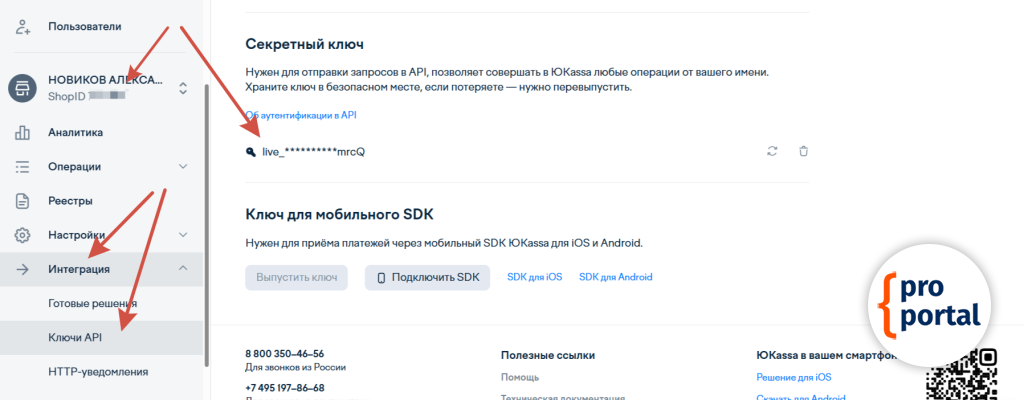Screen dimensions: 1024x400
Task: Select Ключи API in the sidebar
Action: [75, 338]
